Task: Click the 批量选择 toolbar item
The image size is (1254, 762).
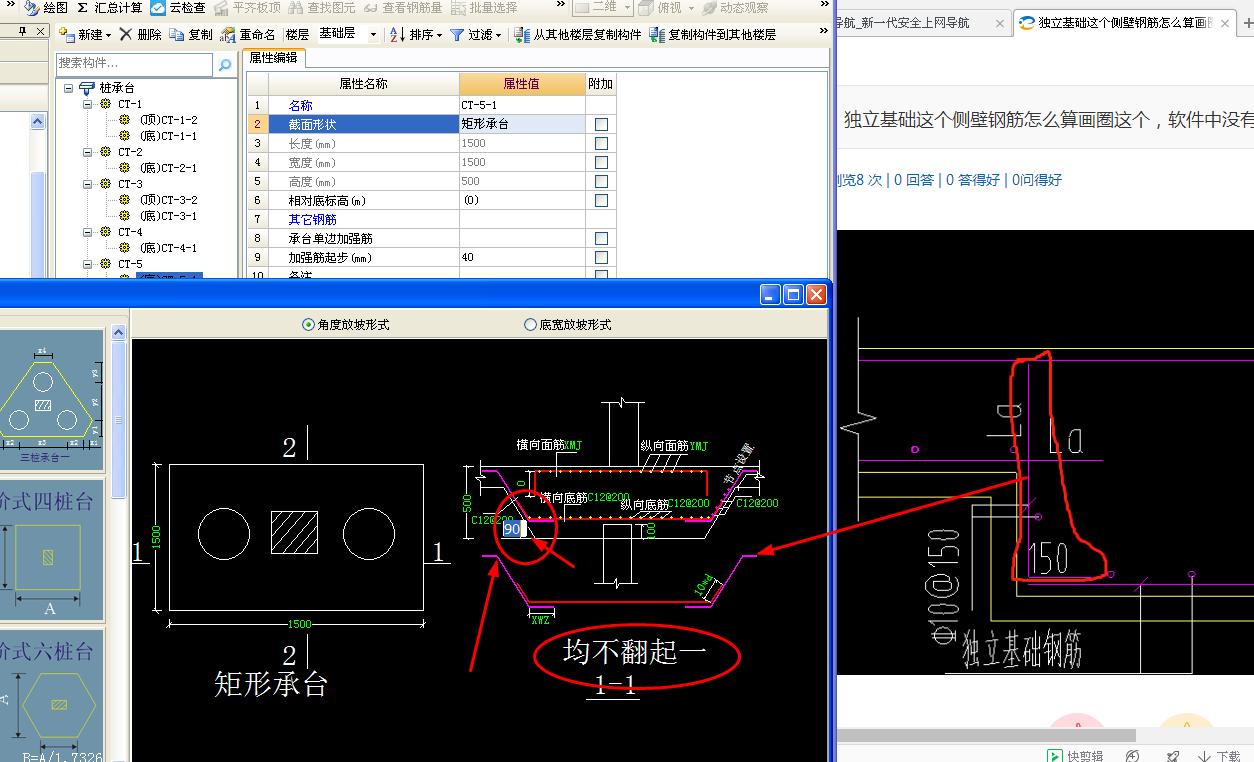Action: 484,8
